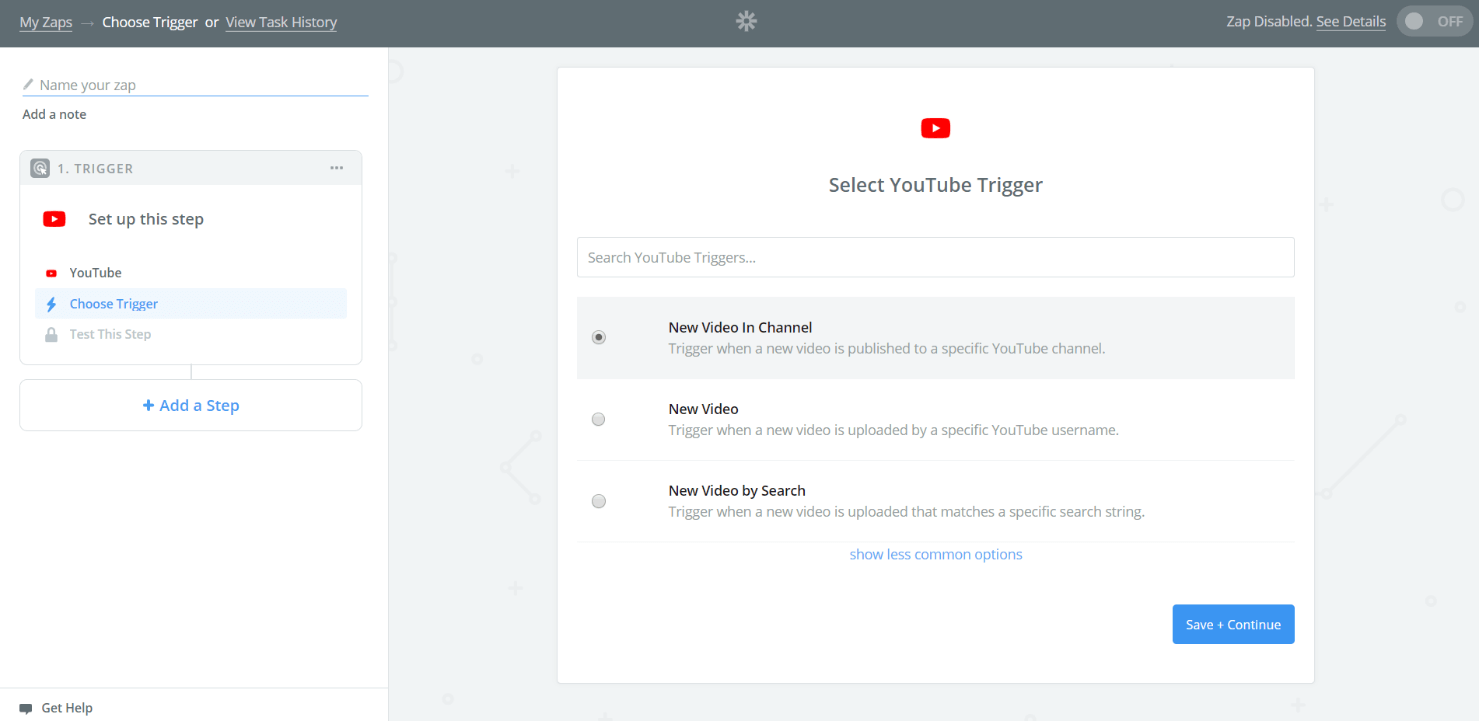Switch the Zap from OFF to on
The height and width of the screenshot is (721, 1479).
[x=1434, y=20]
